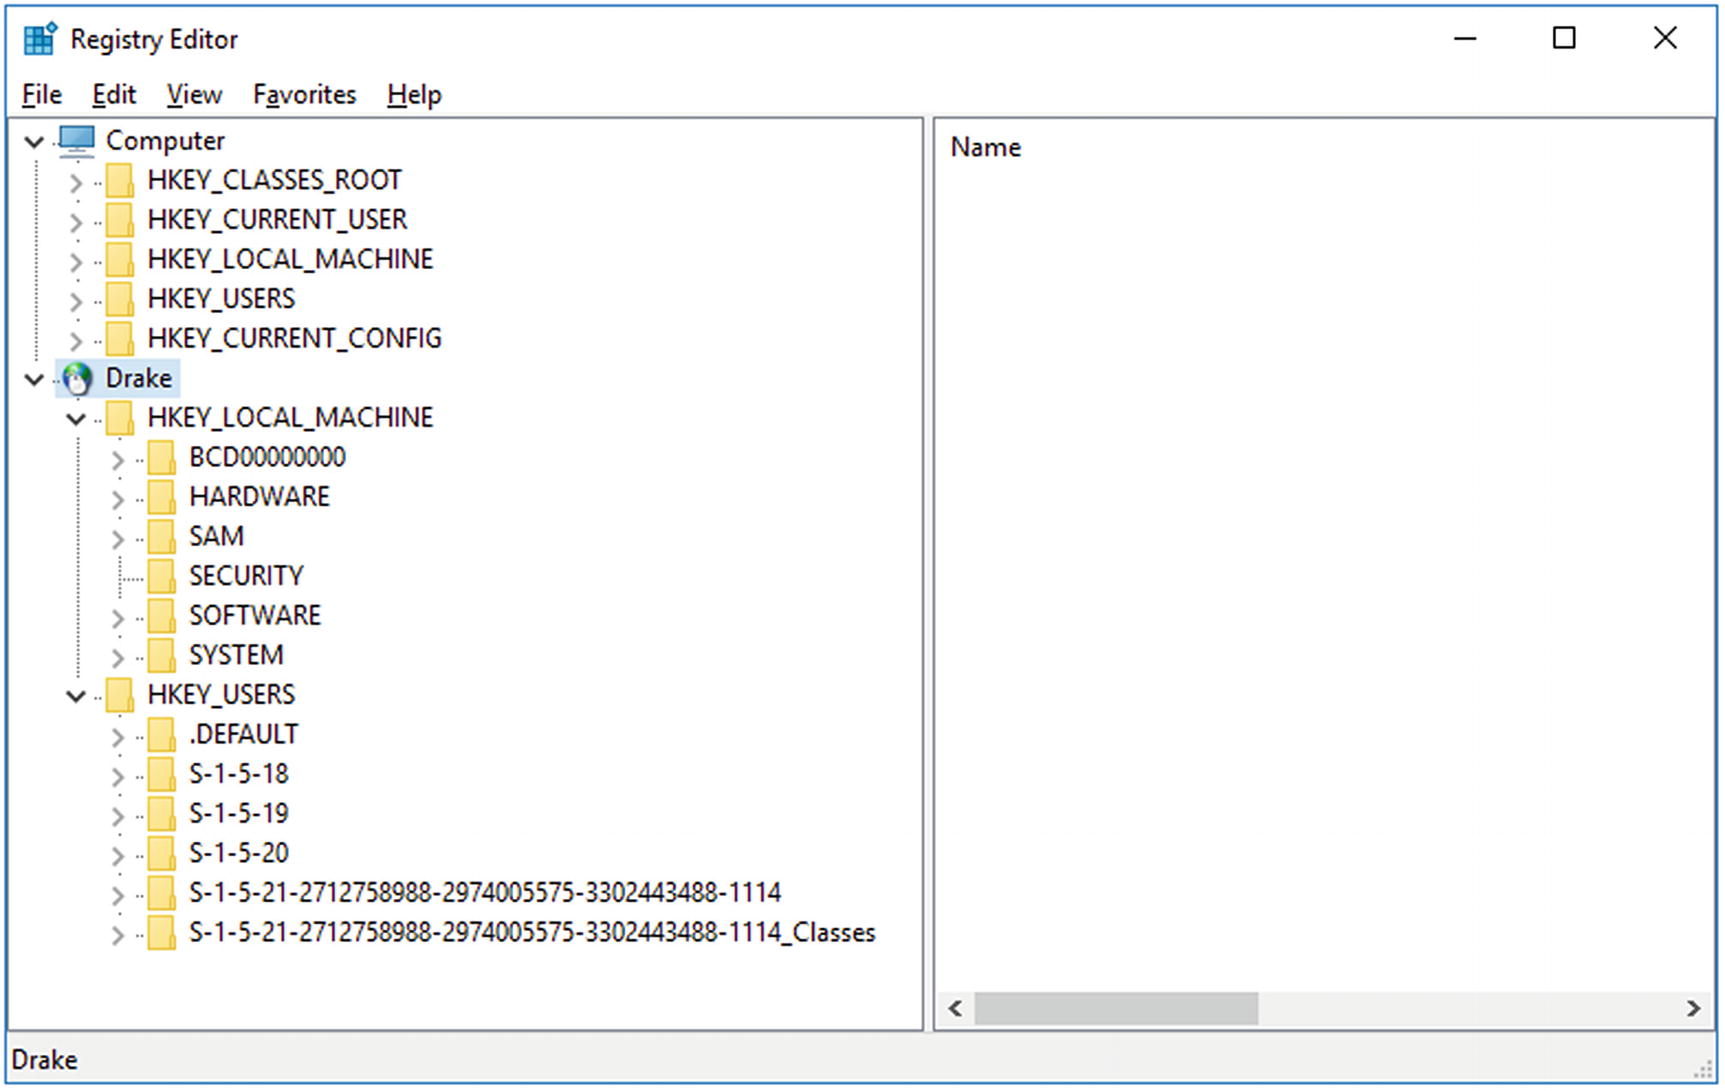1725x1091 pixels.
Task: Click the scroll right arrow in right pane
Action: pos(1693,1008)
